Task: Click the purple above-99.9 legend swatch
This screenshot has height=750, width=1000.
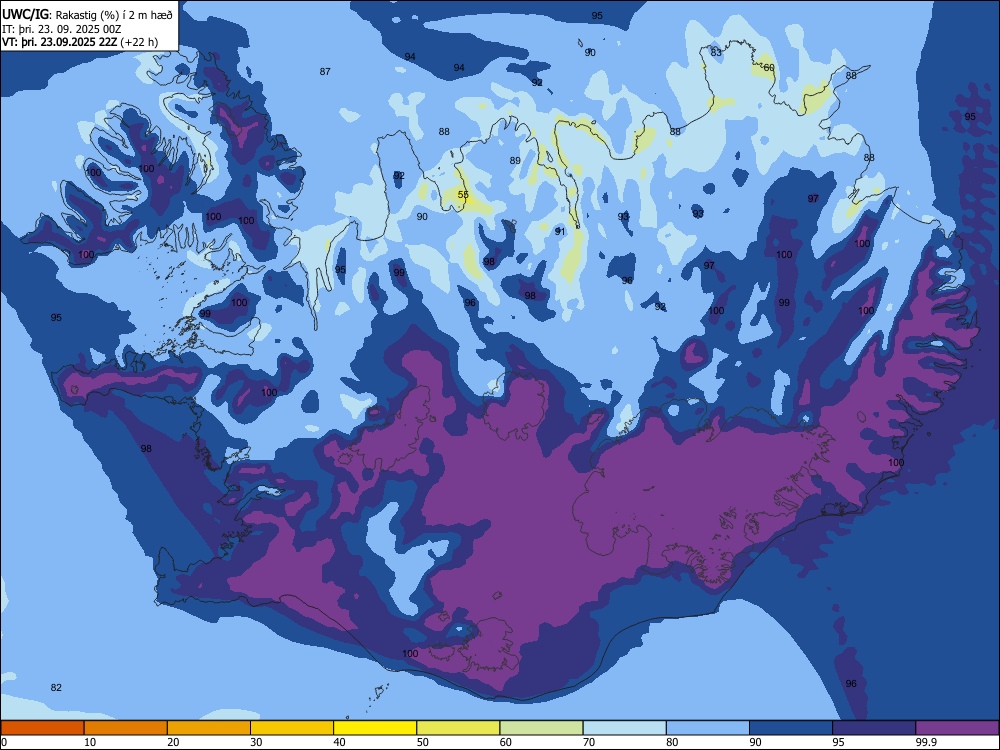Action: (x=957, y=728)
